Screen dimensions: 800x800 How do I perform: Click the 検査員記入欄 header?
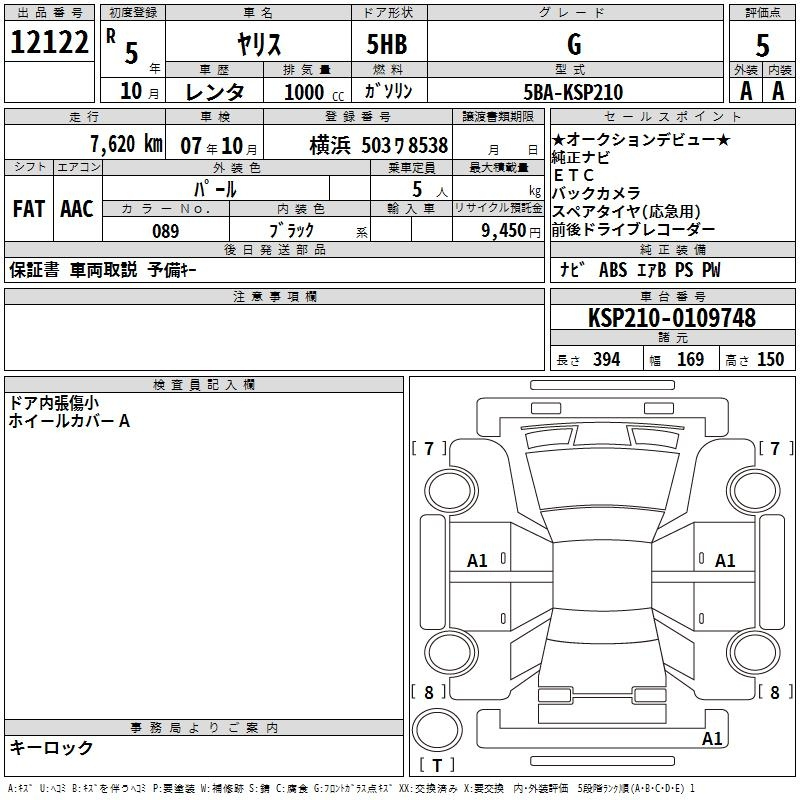[x=204, y=385]
